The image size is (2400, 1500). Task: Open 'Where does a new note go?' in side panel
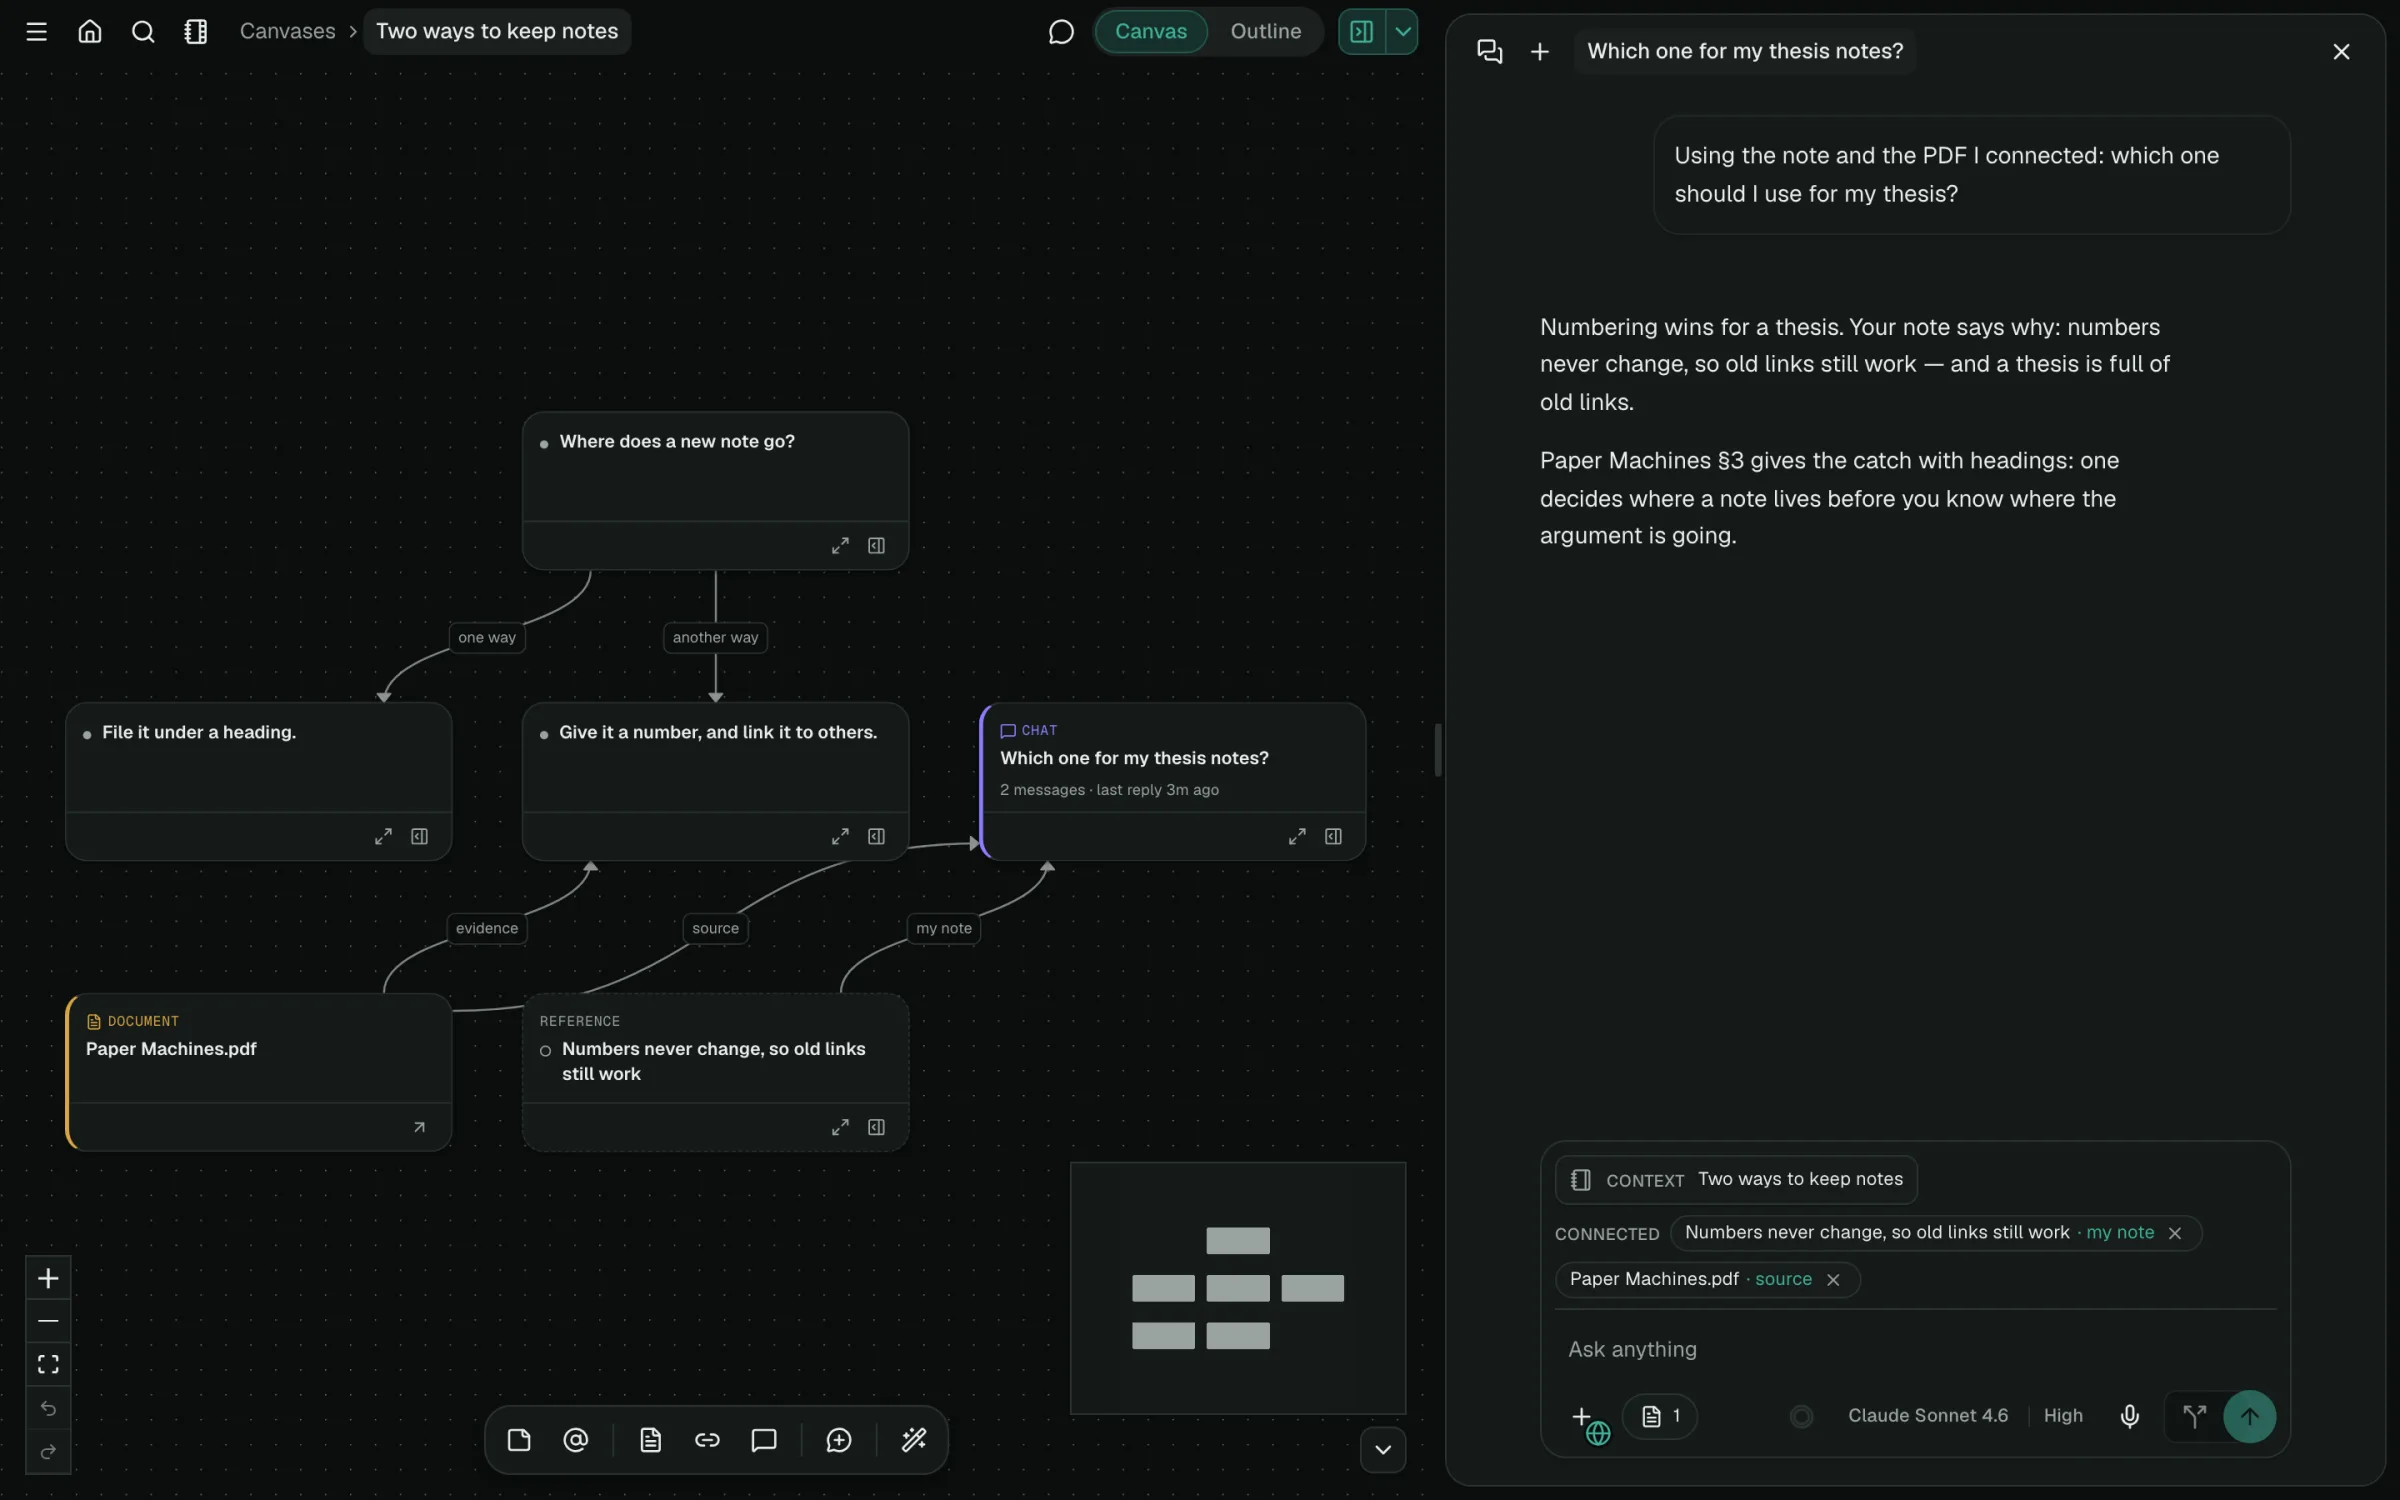tap(876, 546)
